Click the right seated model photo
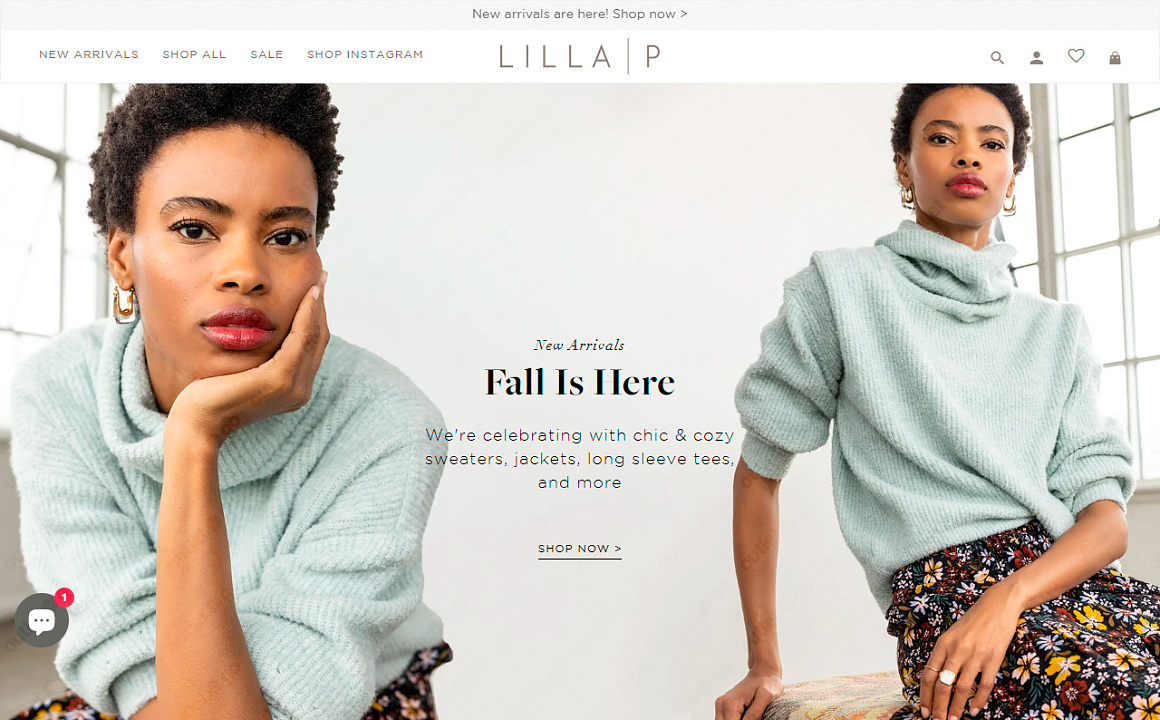The width and height of the screenshot is (1160, 720). pos(936,401)
